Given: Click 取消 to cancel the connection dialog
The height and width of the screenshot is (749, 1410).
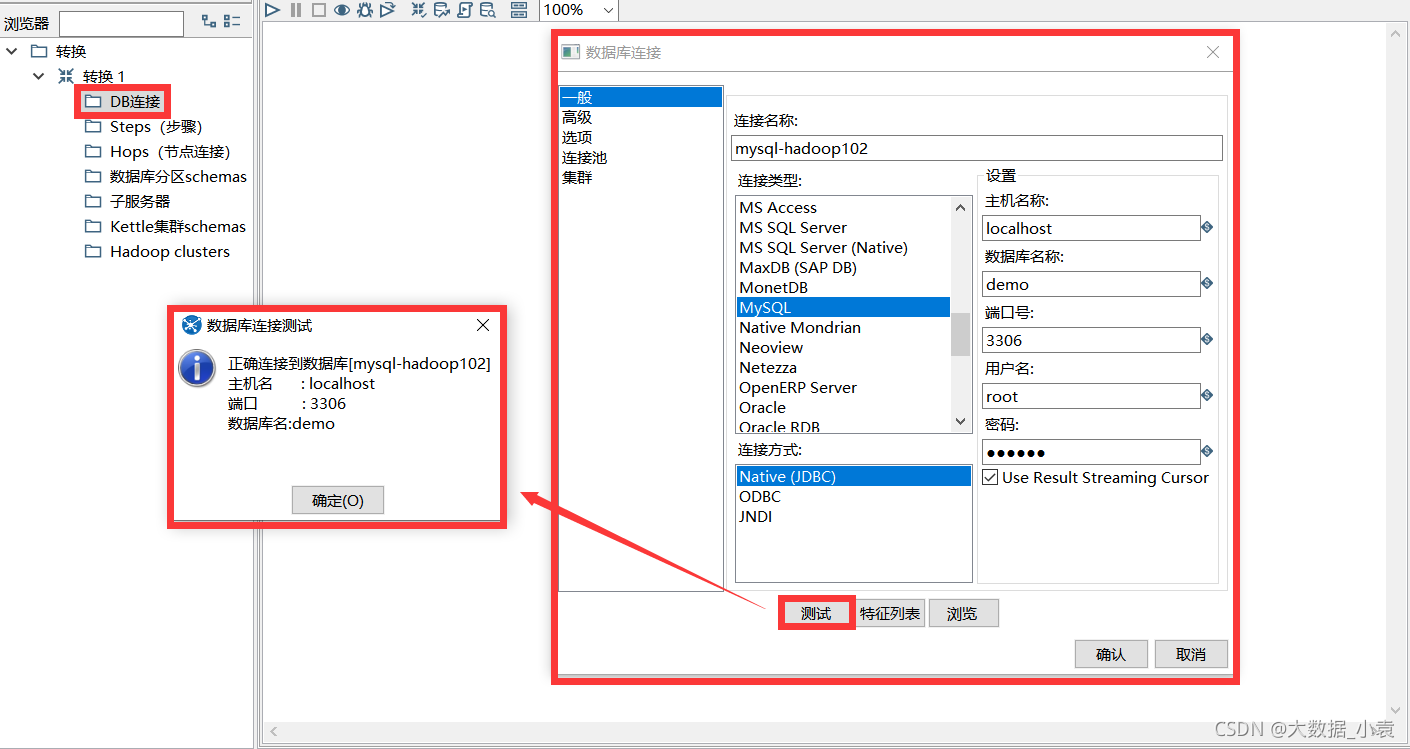Looking at the screenshot, I should pos(1191,654).
